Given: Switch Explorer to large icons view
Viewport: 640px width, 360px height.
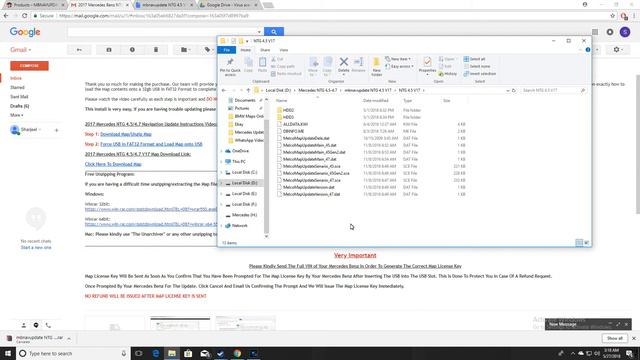Looking at the screenshot, I should [x=587, y=243].
